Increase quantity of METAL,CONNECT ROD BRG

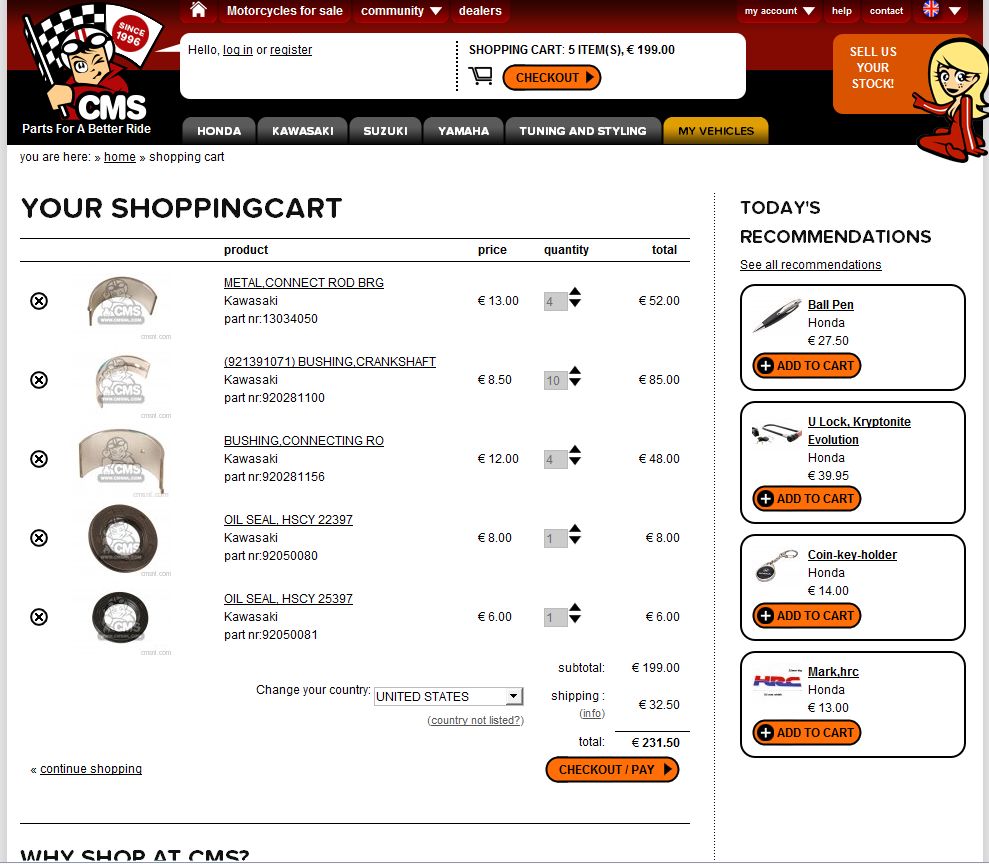575,292
